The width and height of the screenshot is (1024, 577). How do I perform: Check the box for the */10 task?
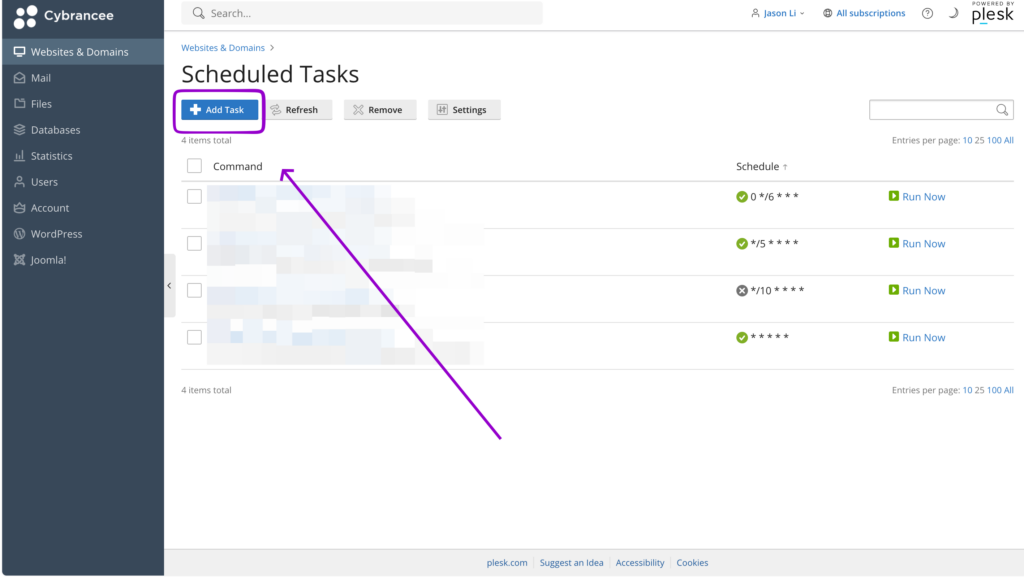[194, 290]
